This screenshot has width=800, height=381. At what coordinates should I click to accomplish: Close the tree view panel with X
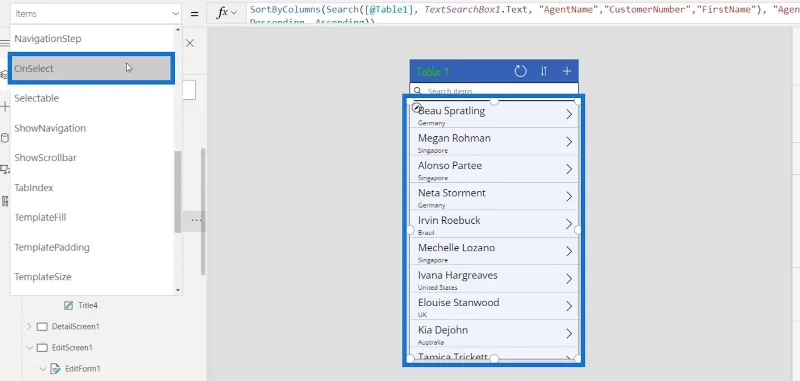[190, 43]
